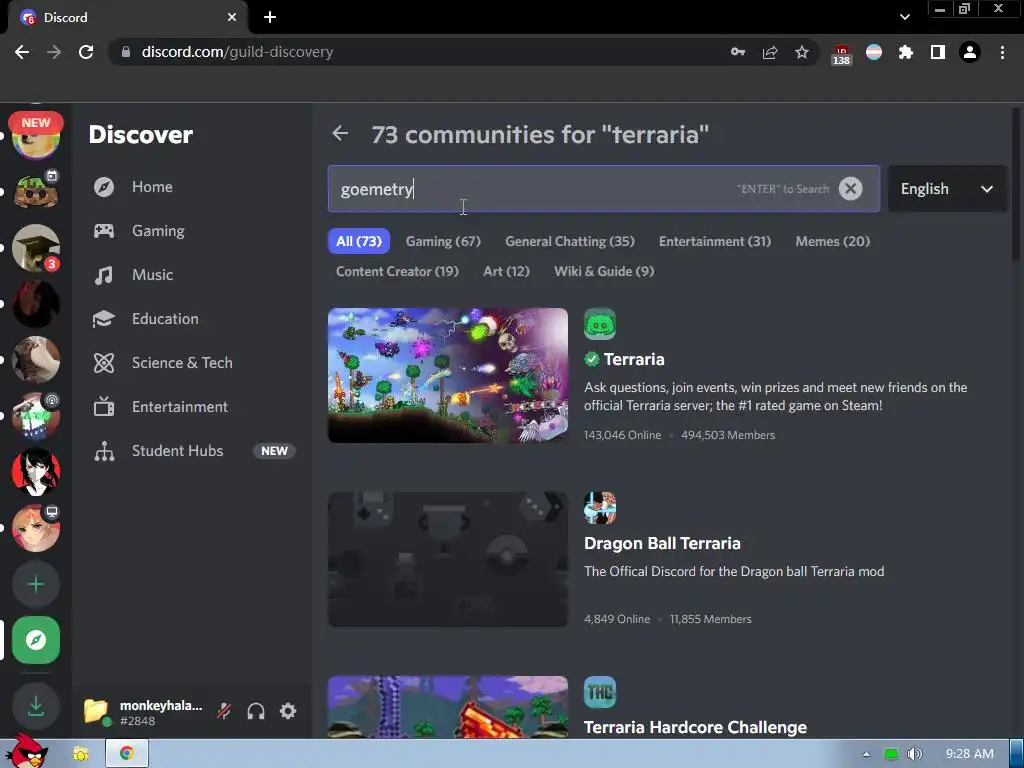Filter results by Wiki & Guide (9)
The image size is (1024, 768).
click(603, 271)
